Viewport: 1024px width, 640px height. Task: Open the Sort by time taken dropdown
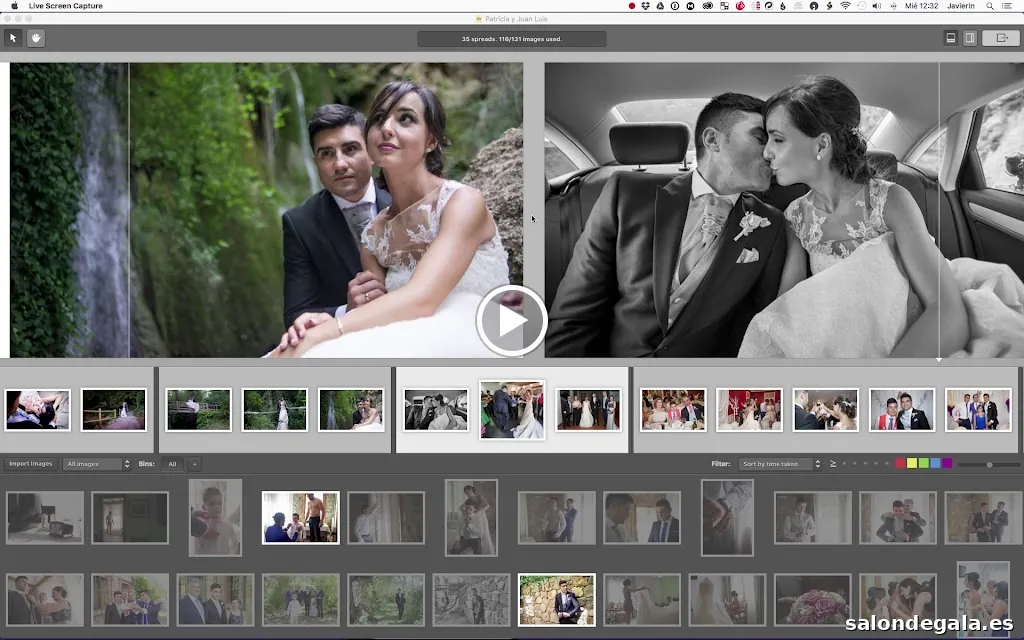click(780, 464)
